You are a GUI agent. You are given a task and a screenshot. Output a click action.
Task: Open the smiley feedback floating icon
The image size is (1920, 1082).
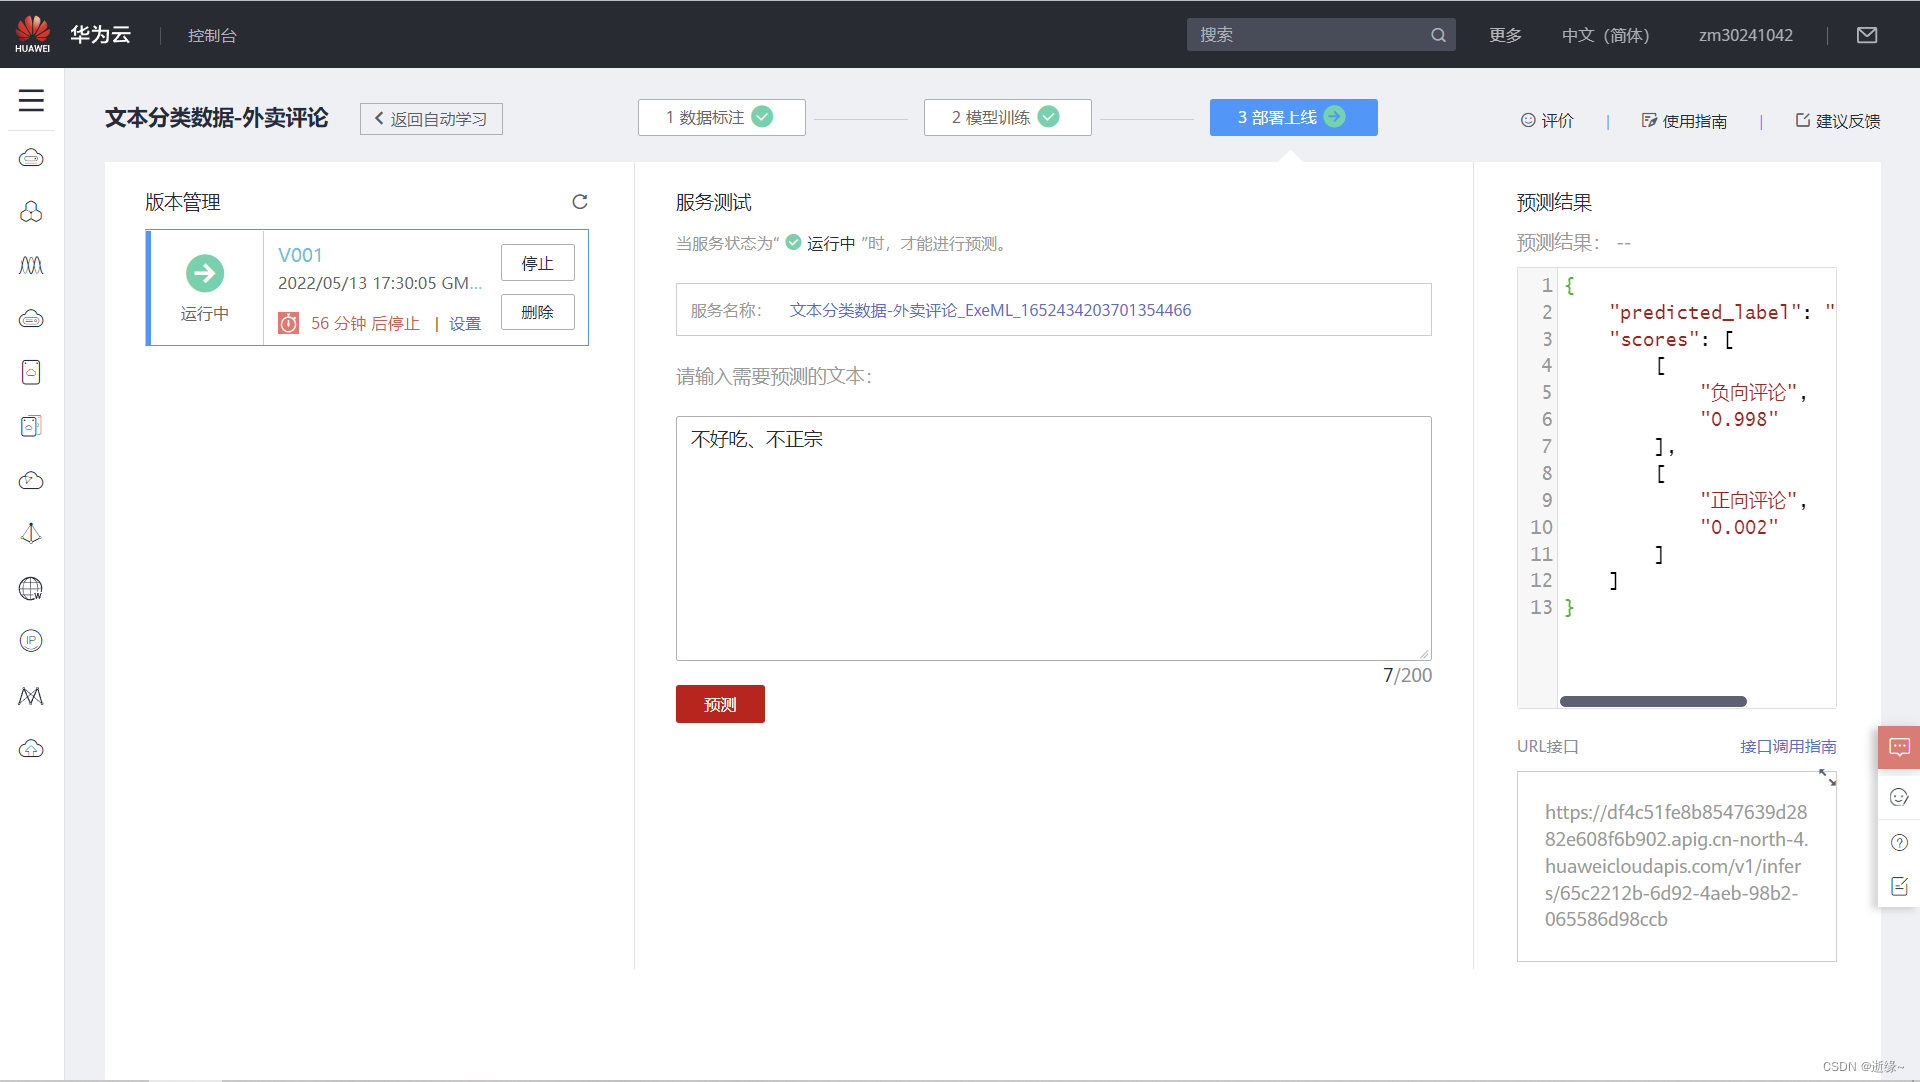pyautogui.click(x=1898, y=797)
